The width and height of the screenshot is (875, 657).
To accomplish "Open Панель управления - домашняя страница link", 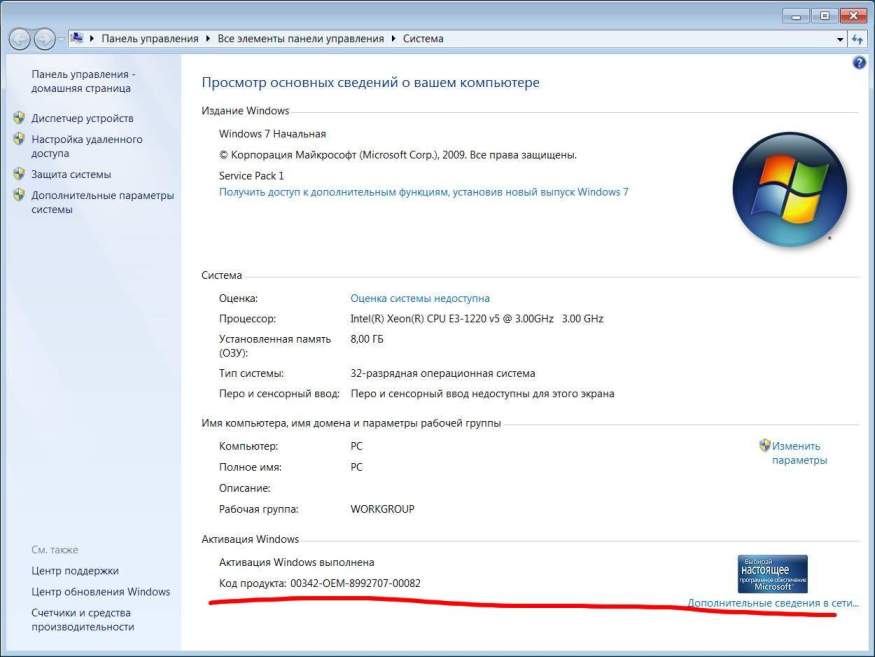I will (83, 81).
